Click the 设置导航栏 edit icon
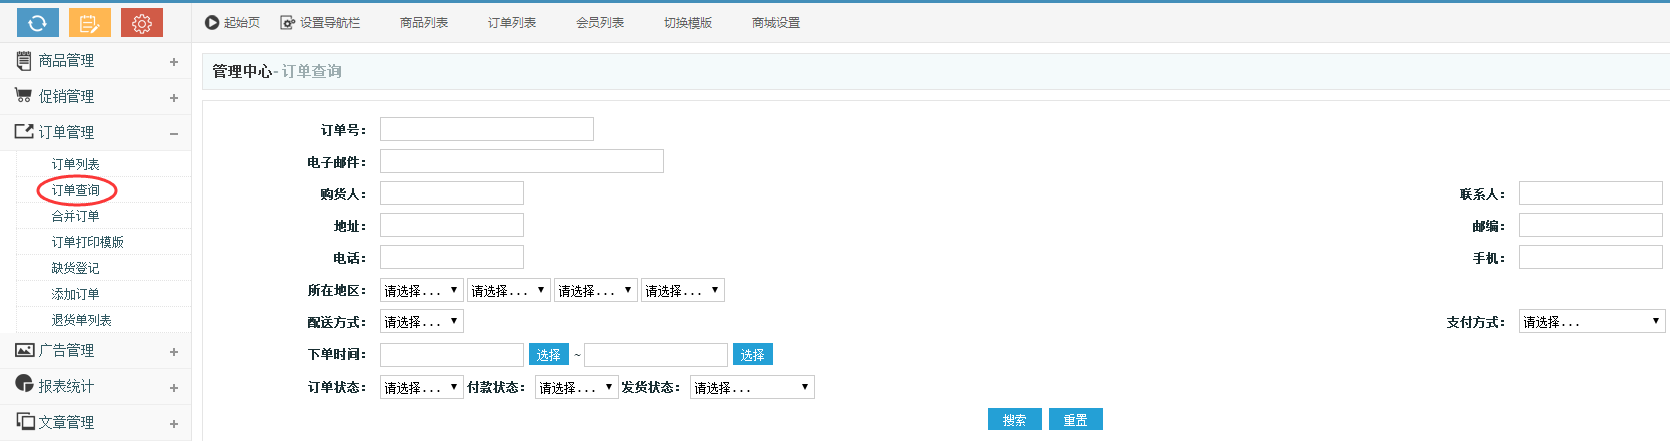 [x=288, y=22]
